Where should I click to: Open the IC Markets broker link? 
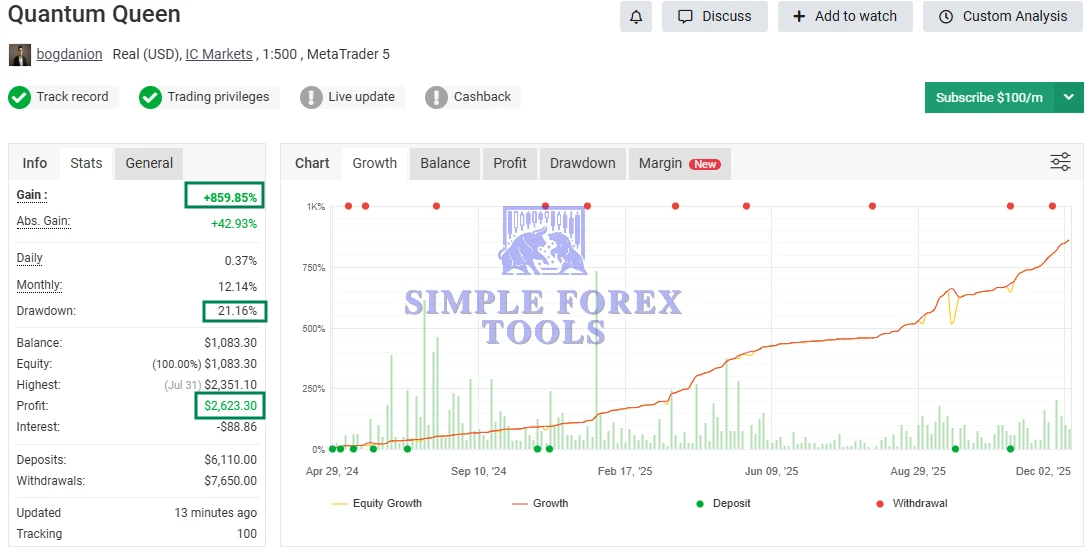[219, 54]
